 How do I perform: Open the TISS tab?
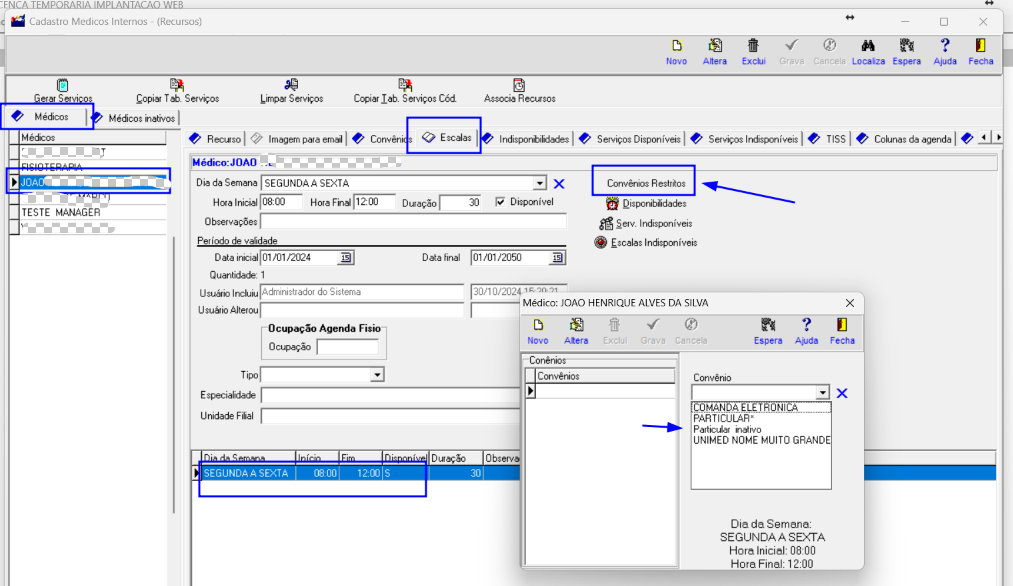pyautogui.click(x=827, y=139)
